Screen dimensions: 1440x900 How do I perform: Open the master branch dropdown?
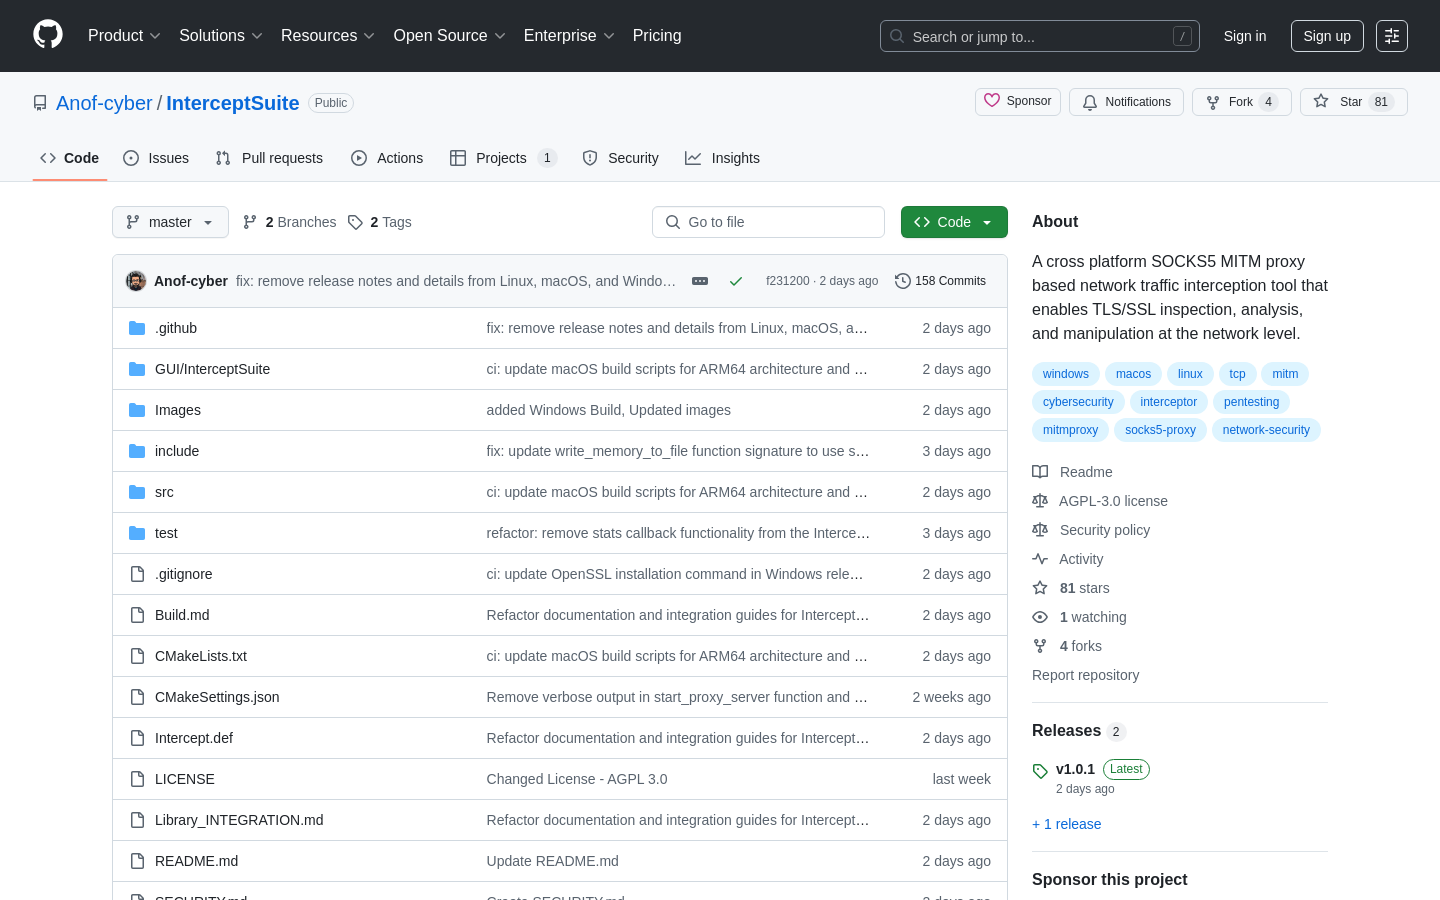[x=170, y=222]
